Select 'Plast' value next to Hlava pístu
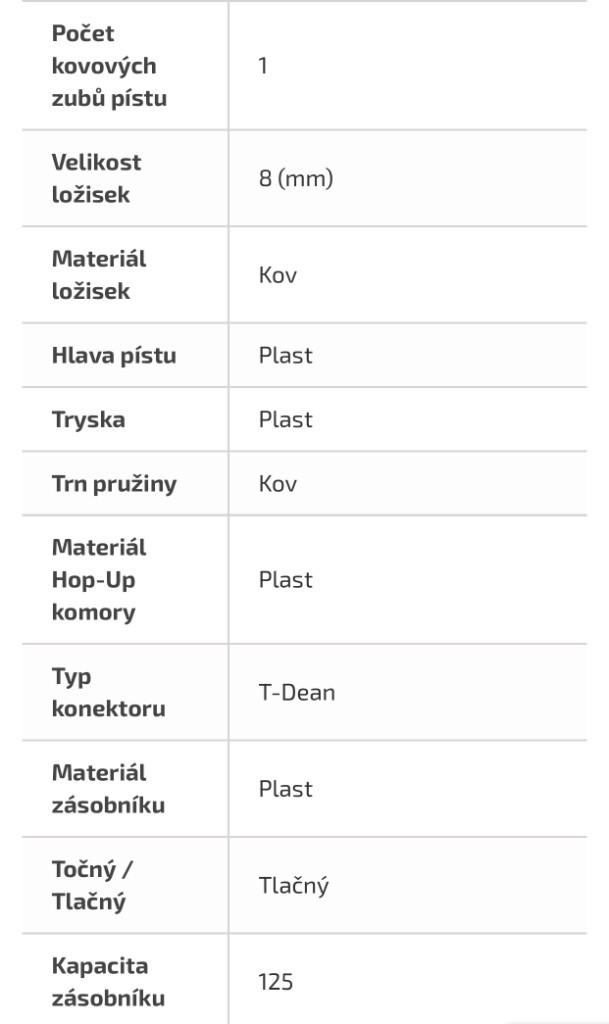The image size is (609, 1024). 286,355
